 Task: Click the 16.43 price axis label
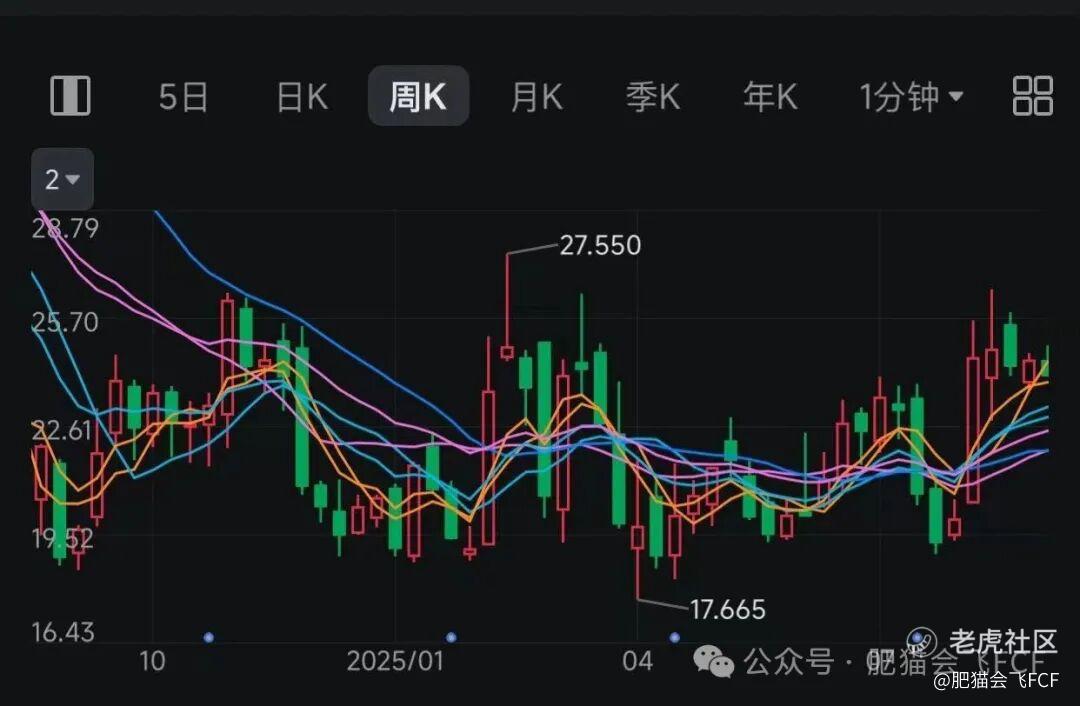pos(62,632)
